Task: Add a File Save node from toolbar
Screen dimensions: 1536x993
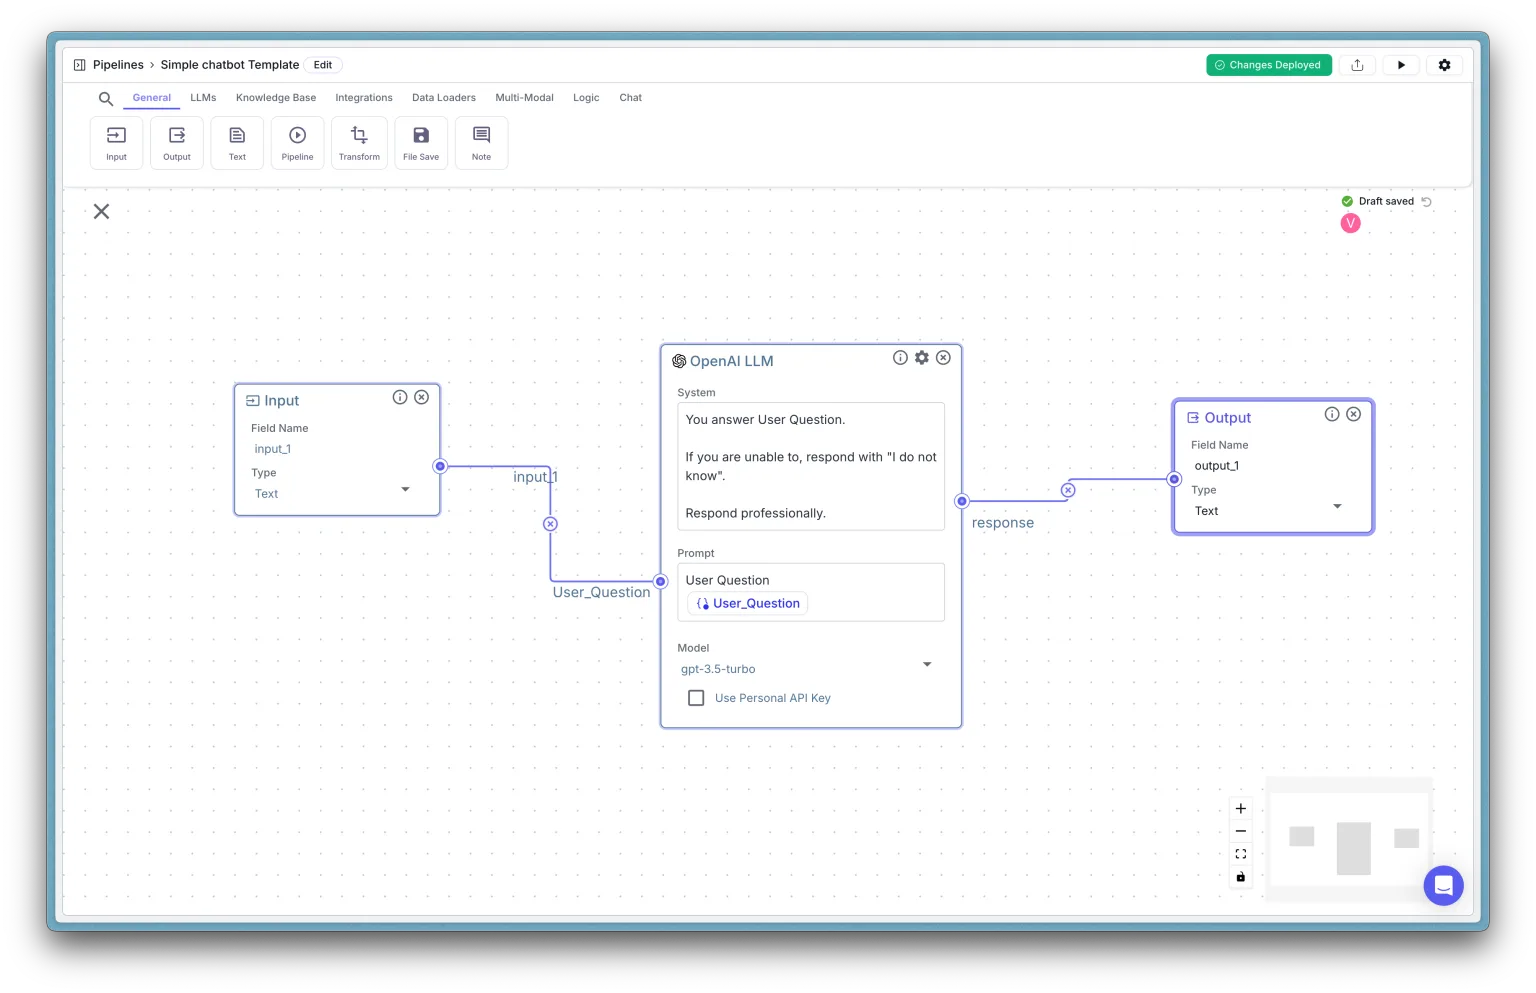Action: pyautogui.click(x=421, y=143)
